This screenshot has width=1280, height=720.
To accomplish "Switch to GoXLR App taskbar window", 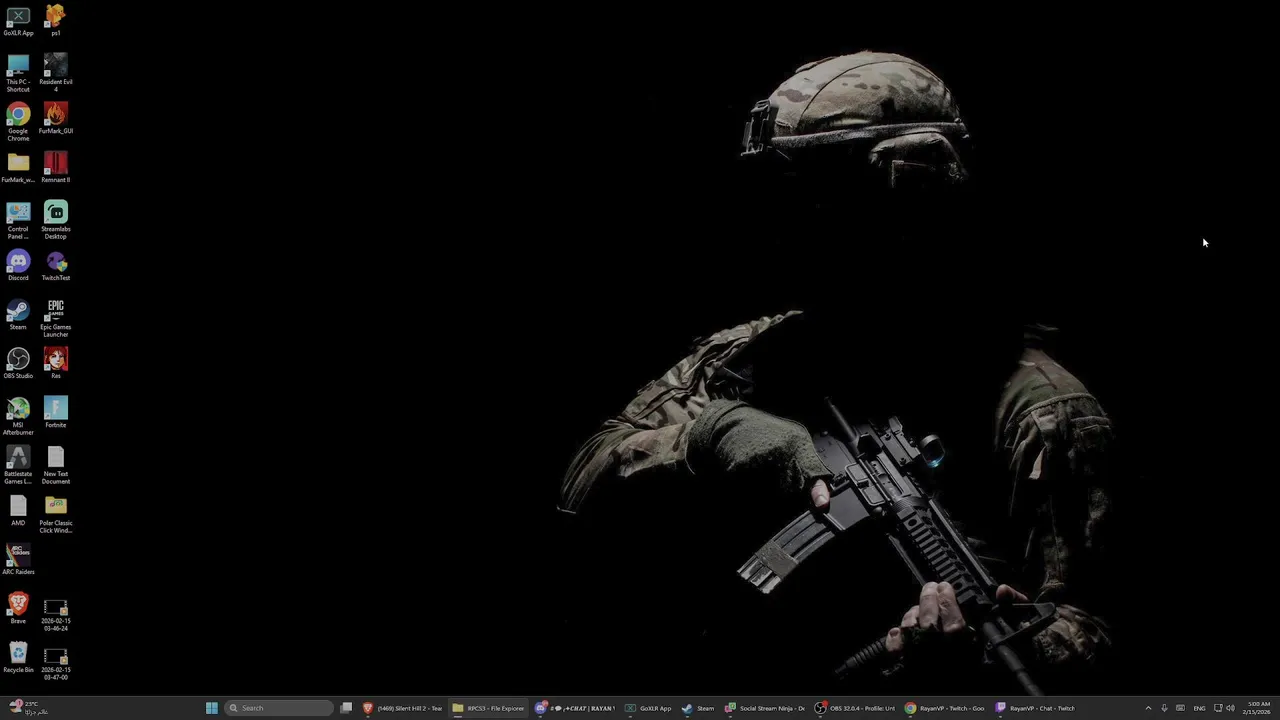I will pyautogui.click(x=648, y=708).
